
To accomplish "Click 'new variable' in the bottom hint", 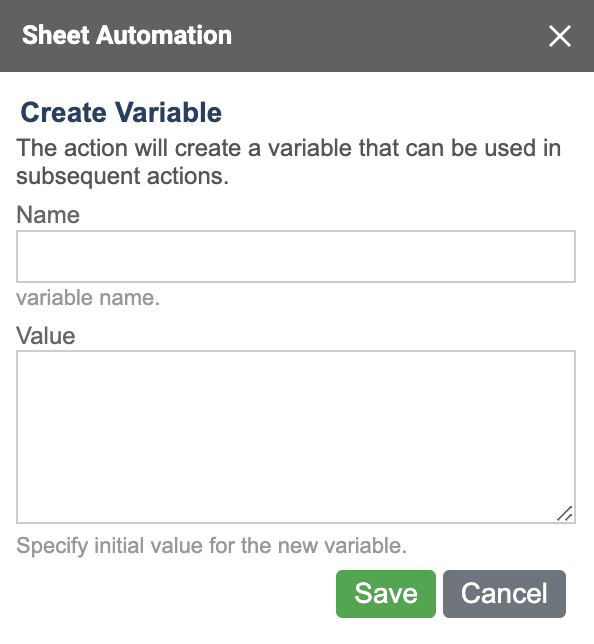I will tap(342, 546).
